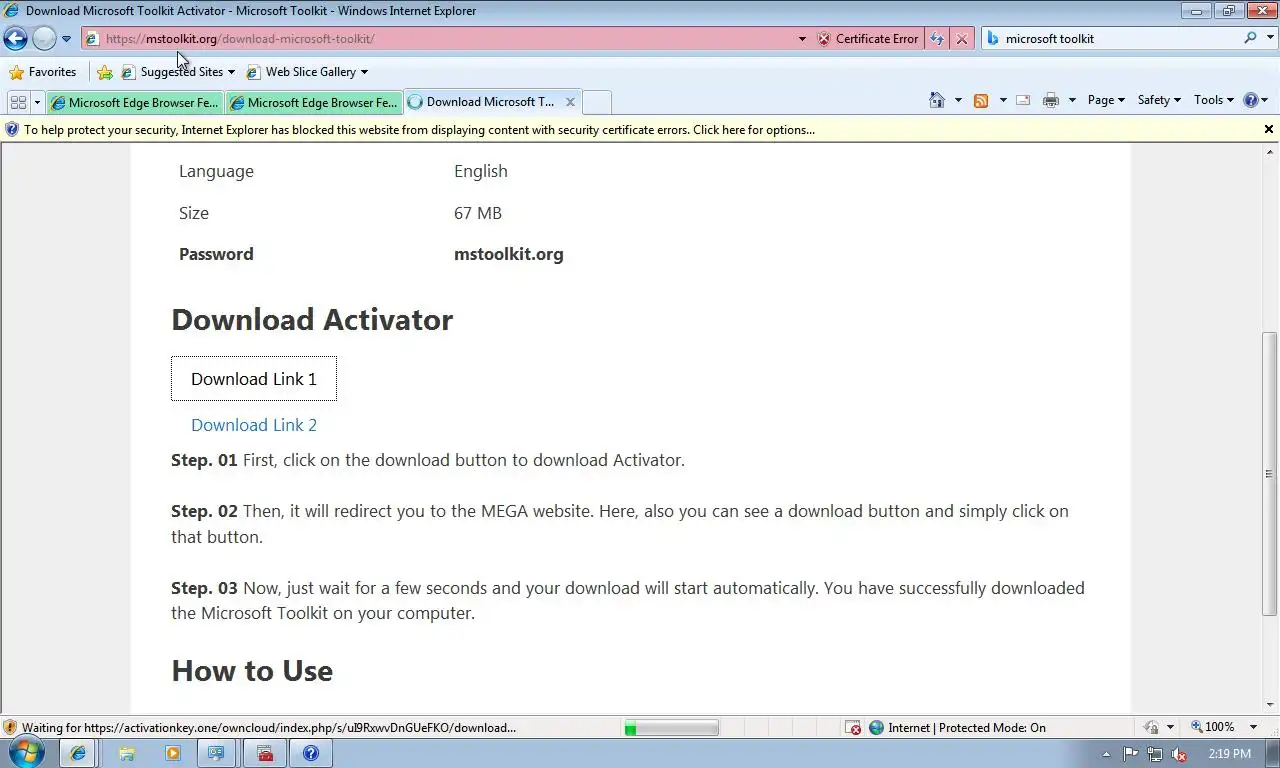This screenshot has height=768, width=1280.
Task: Open the recent pages dropdown arrow
Action: coord(66,39)
